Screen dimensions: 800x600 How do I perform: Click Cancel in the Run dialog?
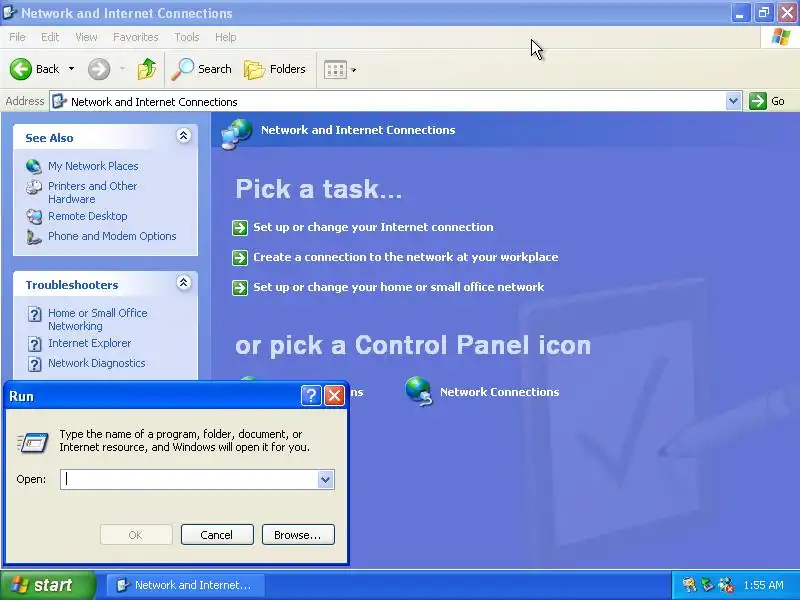(x=217, y=535)
